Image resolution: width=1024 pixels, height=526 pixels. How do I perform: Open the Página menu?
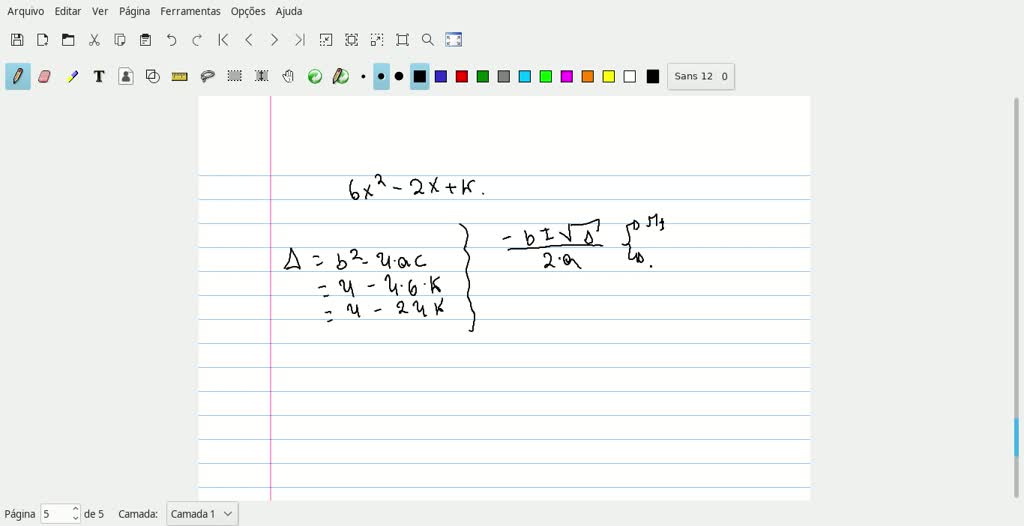[134, 11]
